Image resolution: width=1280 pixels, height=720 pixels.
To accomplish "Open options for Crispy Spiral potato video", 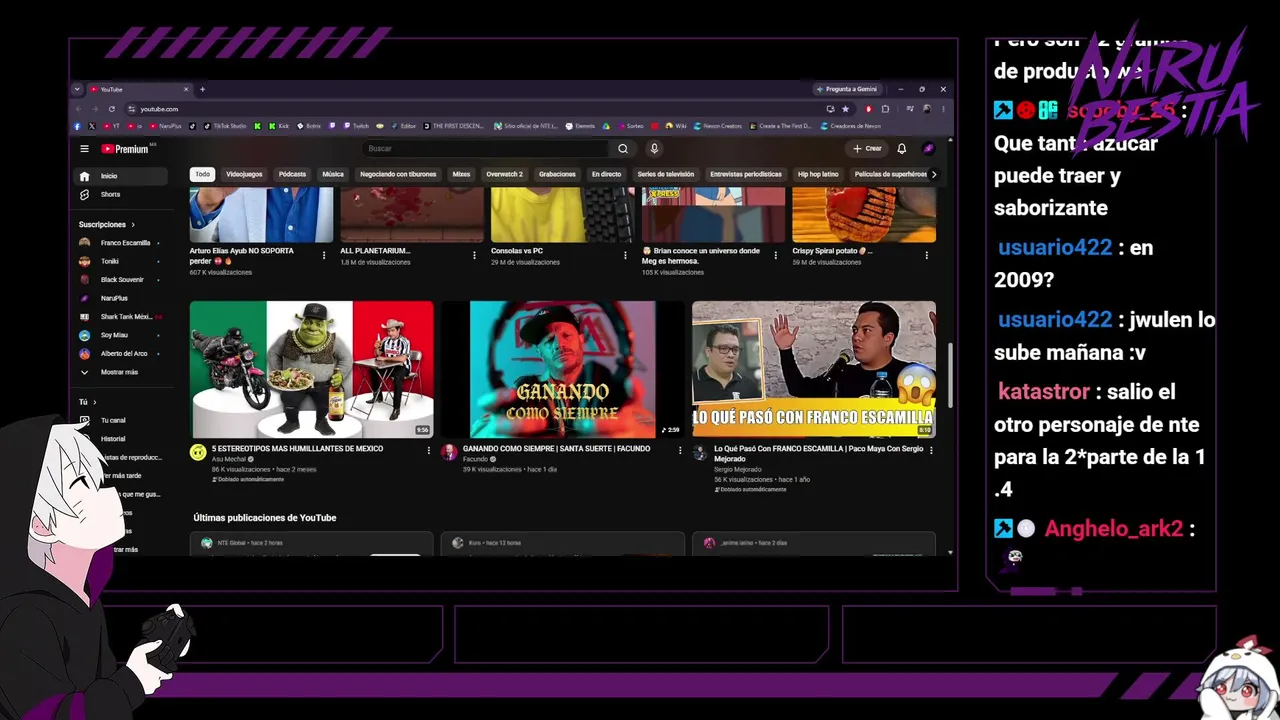I will [926, 255].
